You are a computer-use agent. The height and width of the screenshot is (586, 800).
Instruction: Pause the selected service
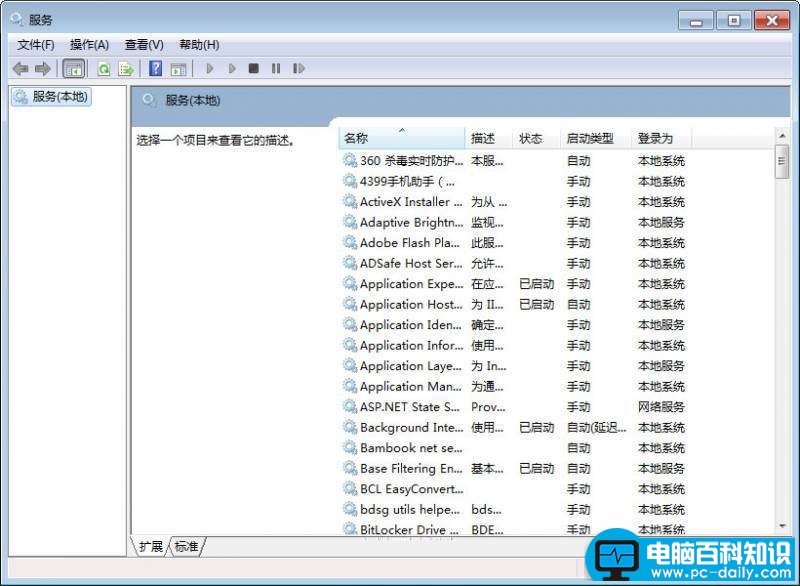274,68
